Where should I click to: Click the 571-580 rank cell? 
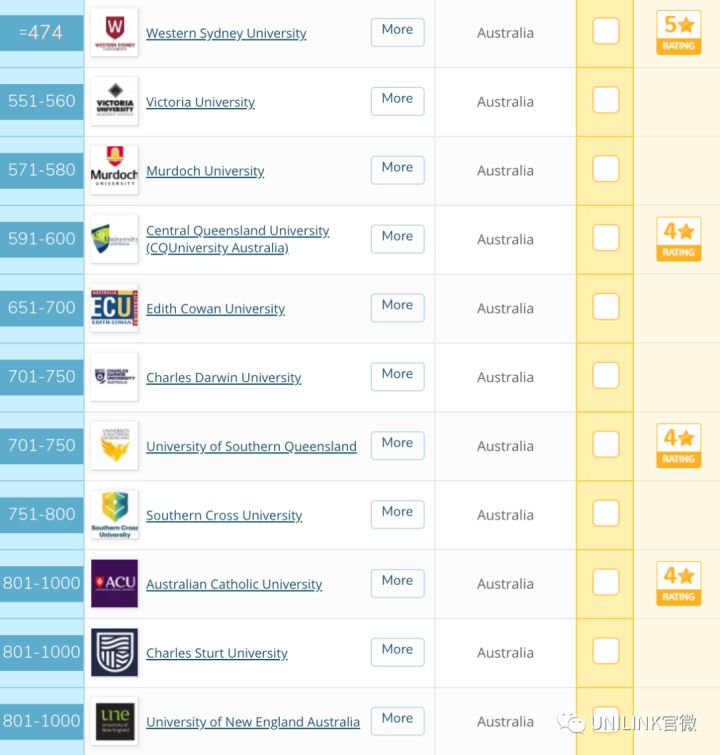(x=41, y=170)
